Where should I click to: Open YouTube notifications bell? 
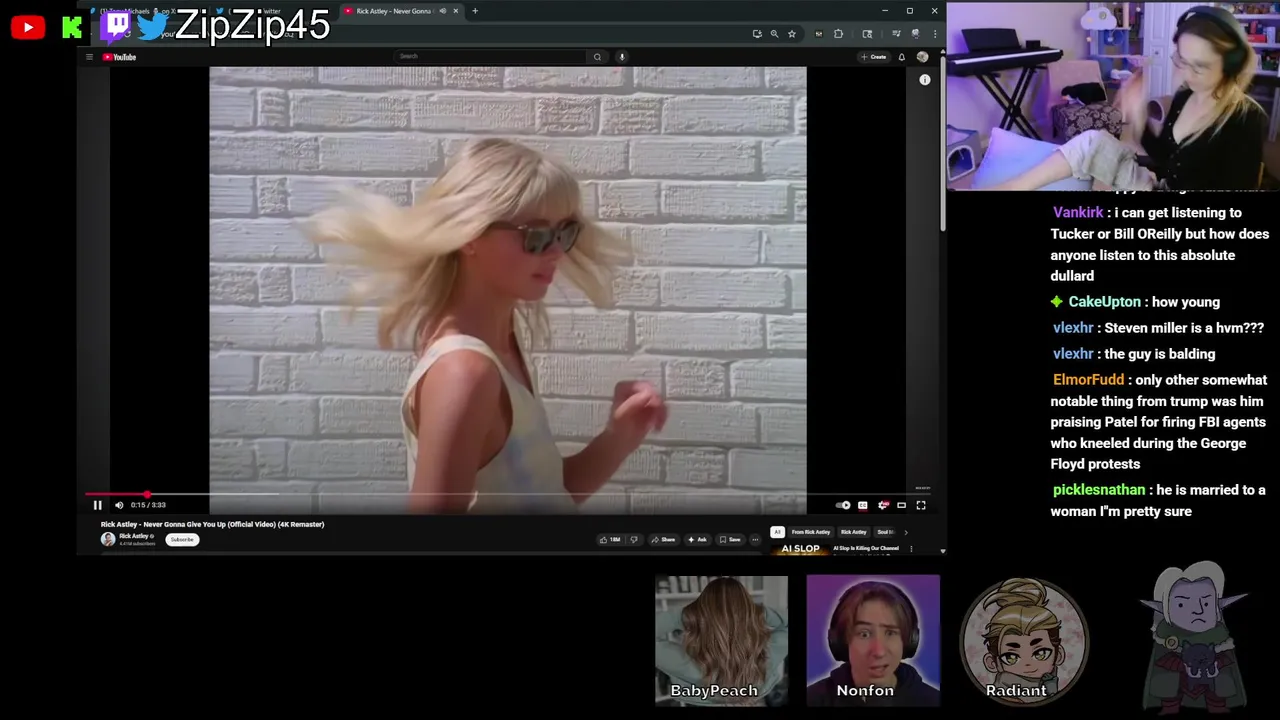(x=901, y=57)
